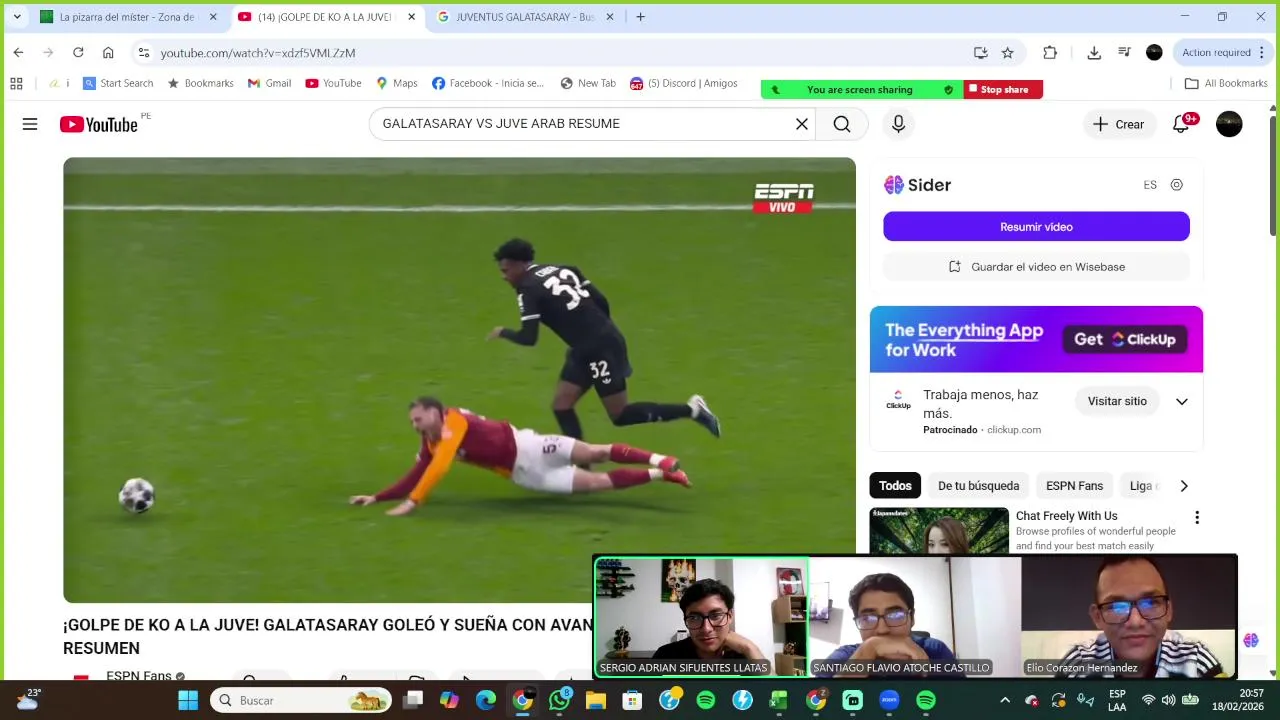Click Visitar sitio for ClickUp
The width and height of the screenshot is (1280, 720).
click(x=1117, y=401)
